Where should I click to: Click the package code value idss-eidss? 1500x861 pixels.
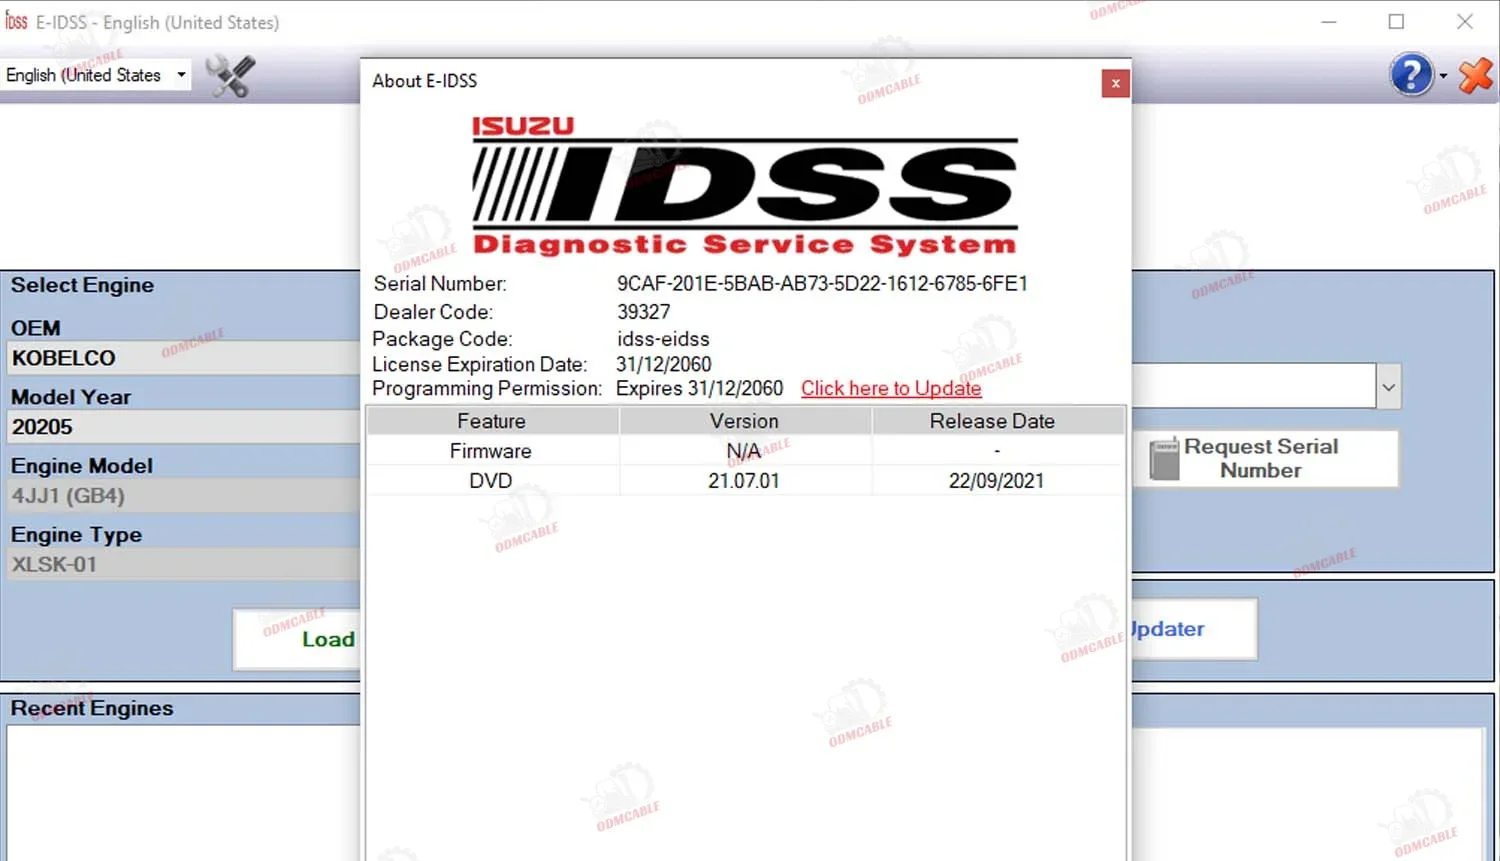663,339
